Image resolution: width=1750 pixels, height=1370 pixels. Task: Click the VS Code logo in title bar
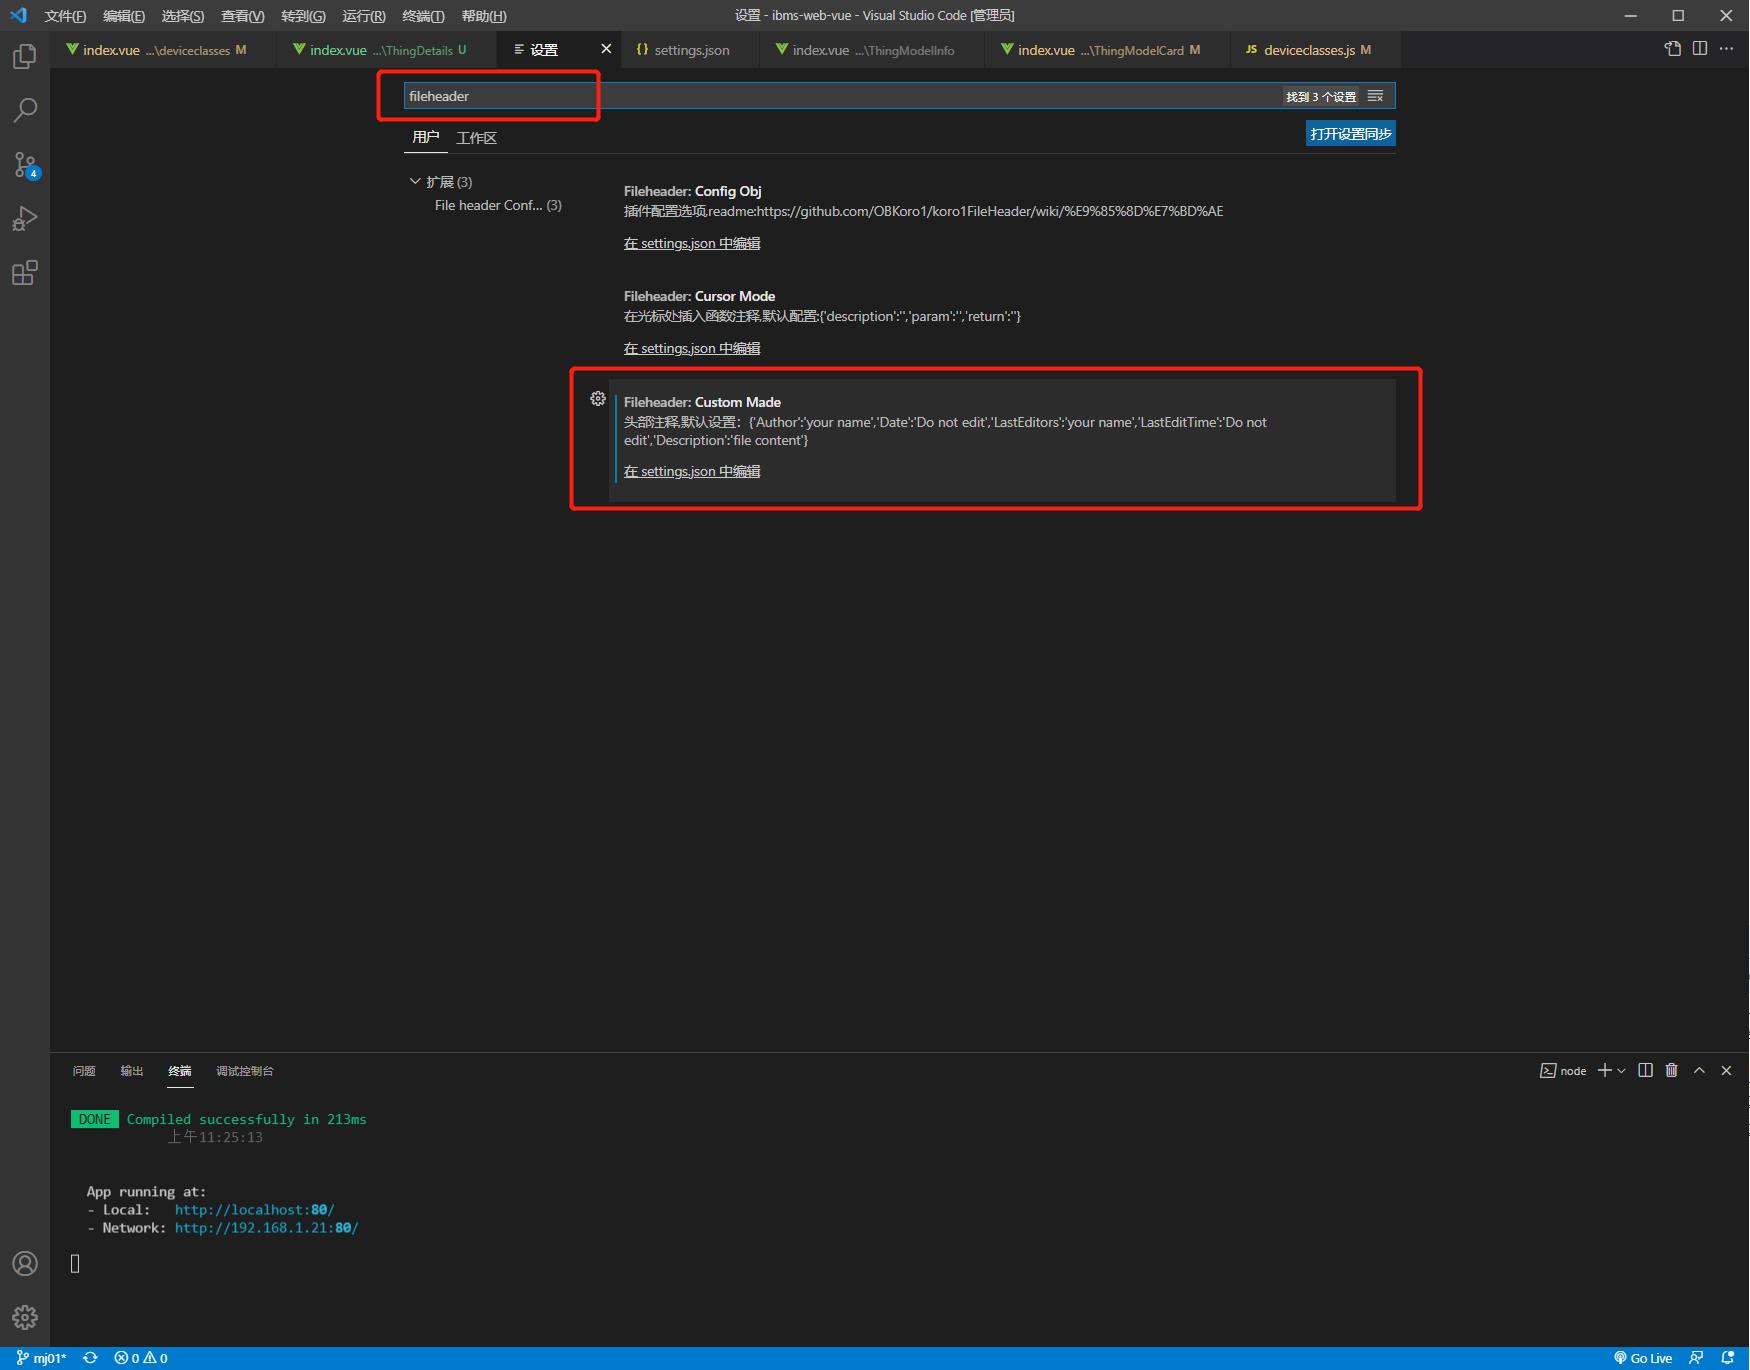click(x=18, y=15)
